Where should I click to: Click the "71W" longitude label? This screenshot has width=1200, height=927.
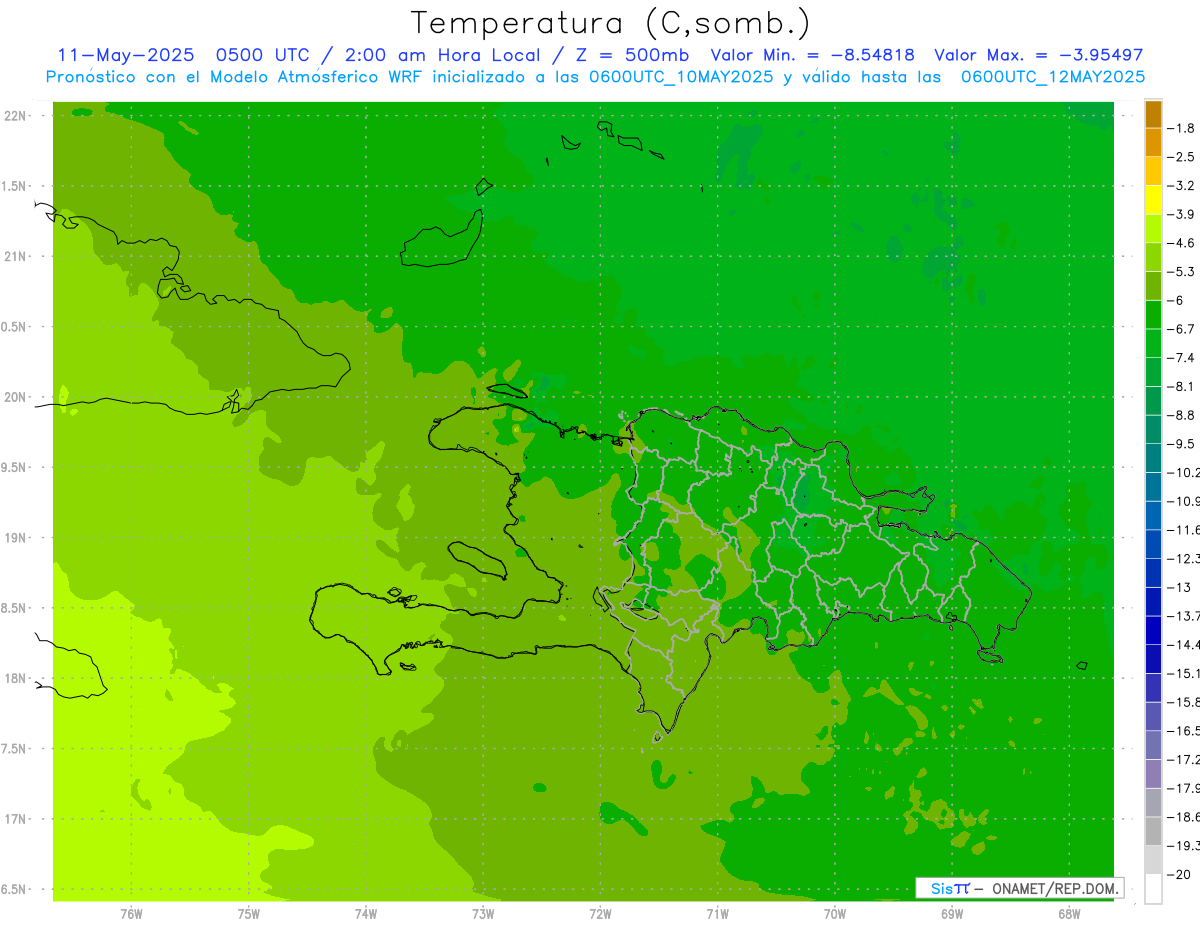pyautogui.click(x=717, y=913)
